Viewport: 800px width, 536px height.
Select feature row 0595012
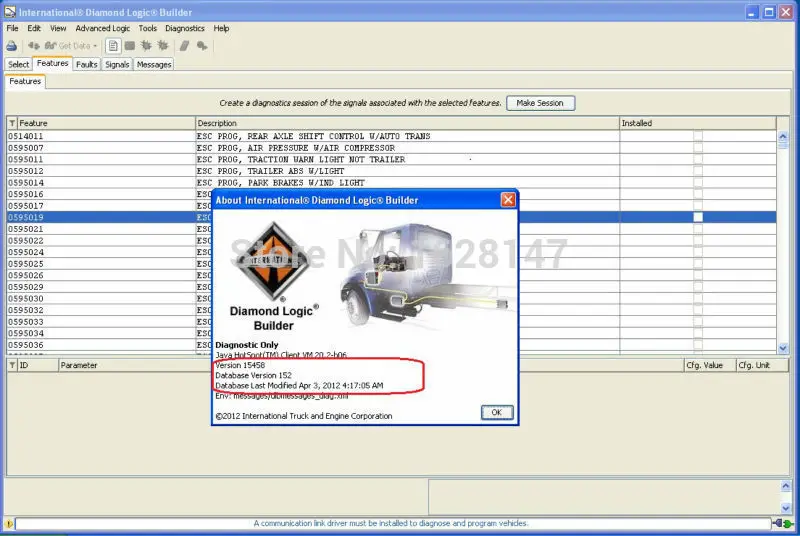391,171
